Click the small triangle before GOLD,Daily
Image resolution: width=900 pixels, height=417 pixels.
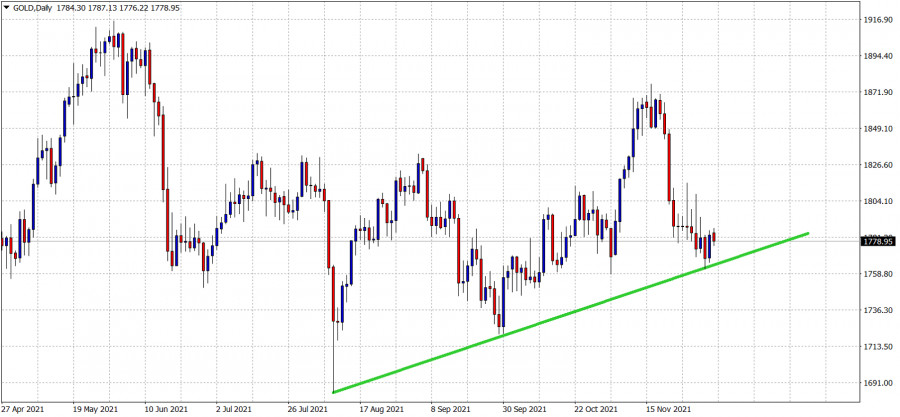coord(6,6)
